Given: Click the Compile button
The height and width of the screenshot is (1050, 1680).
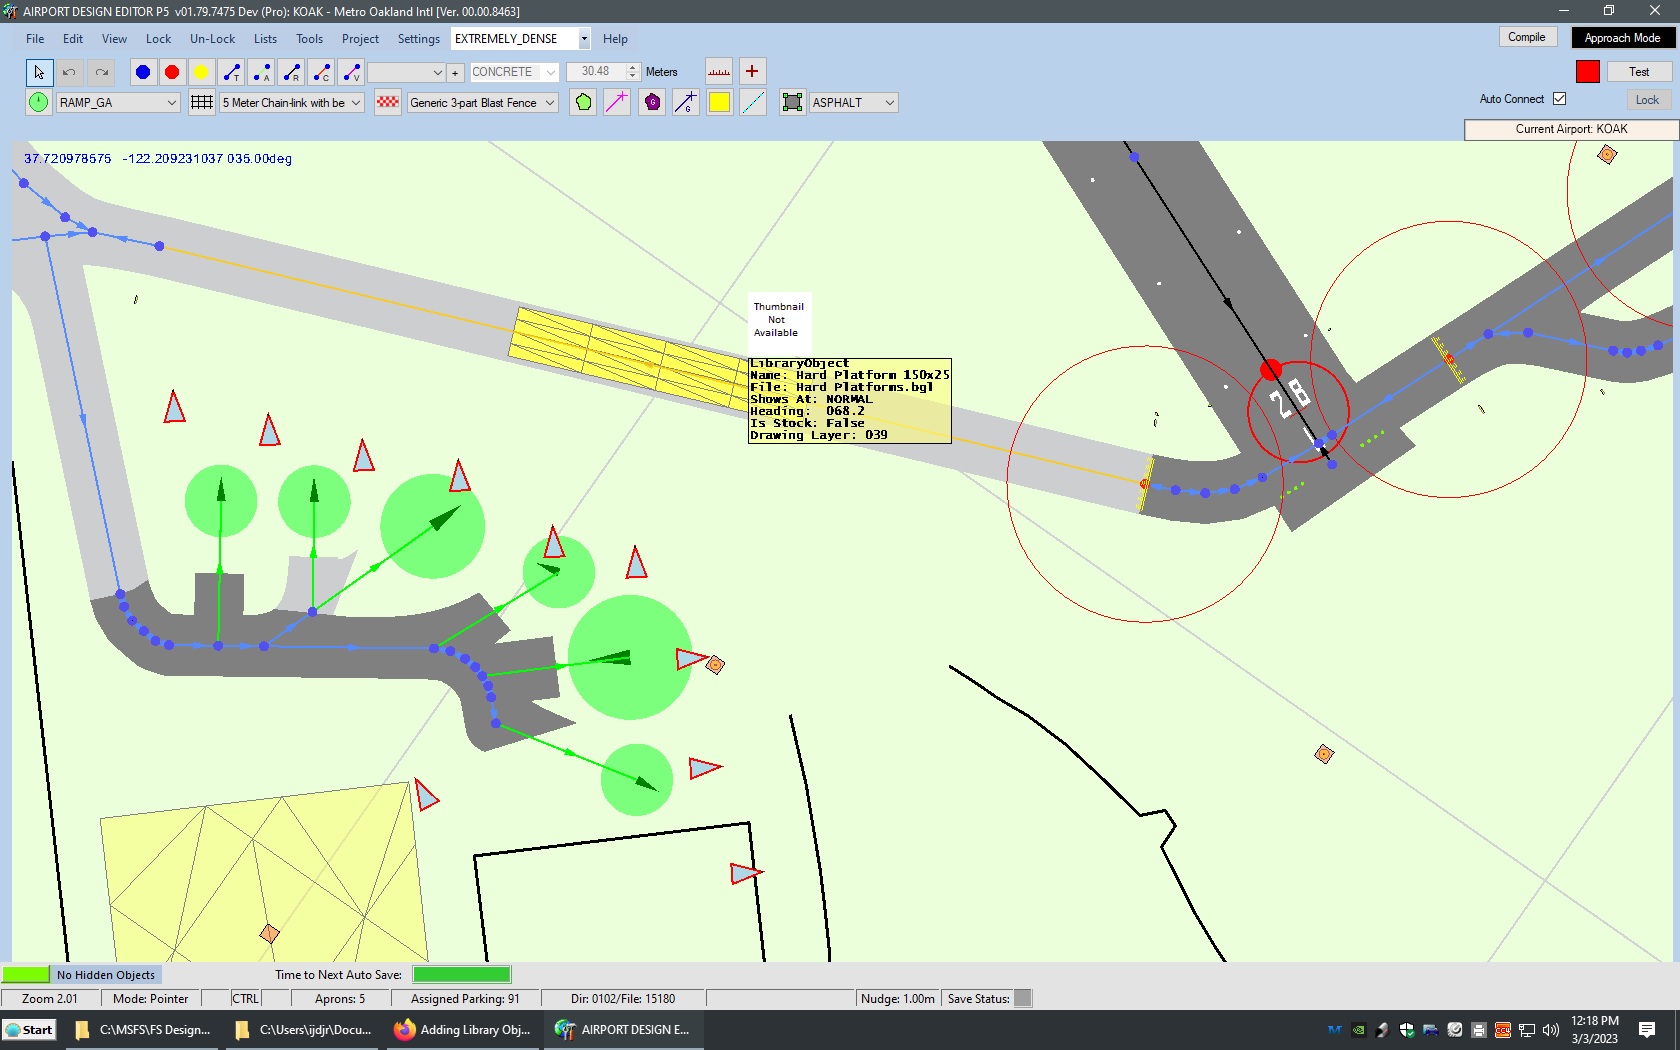Looking at the screenshot, I should pyautogui.click(x=1526, y=37).
